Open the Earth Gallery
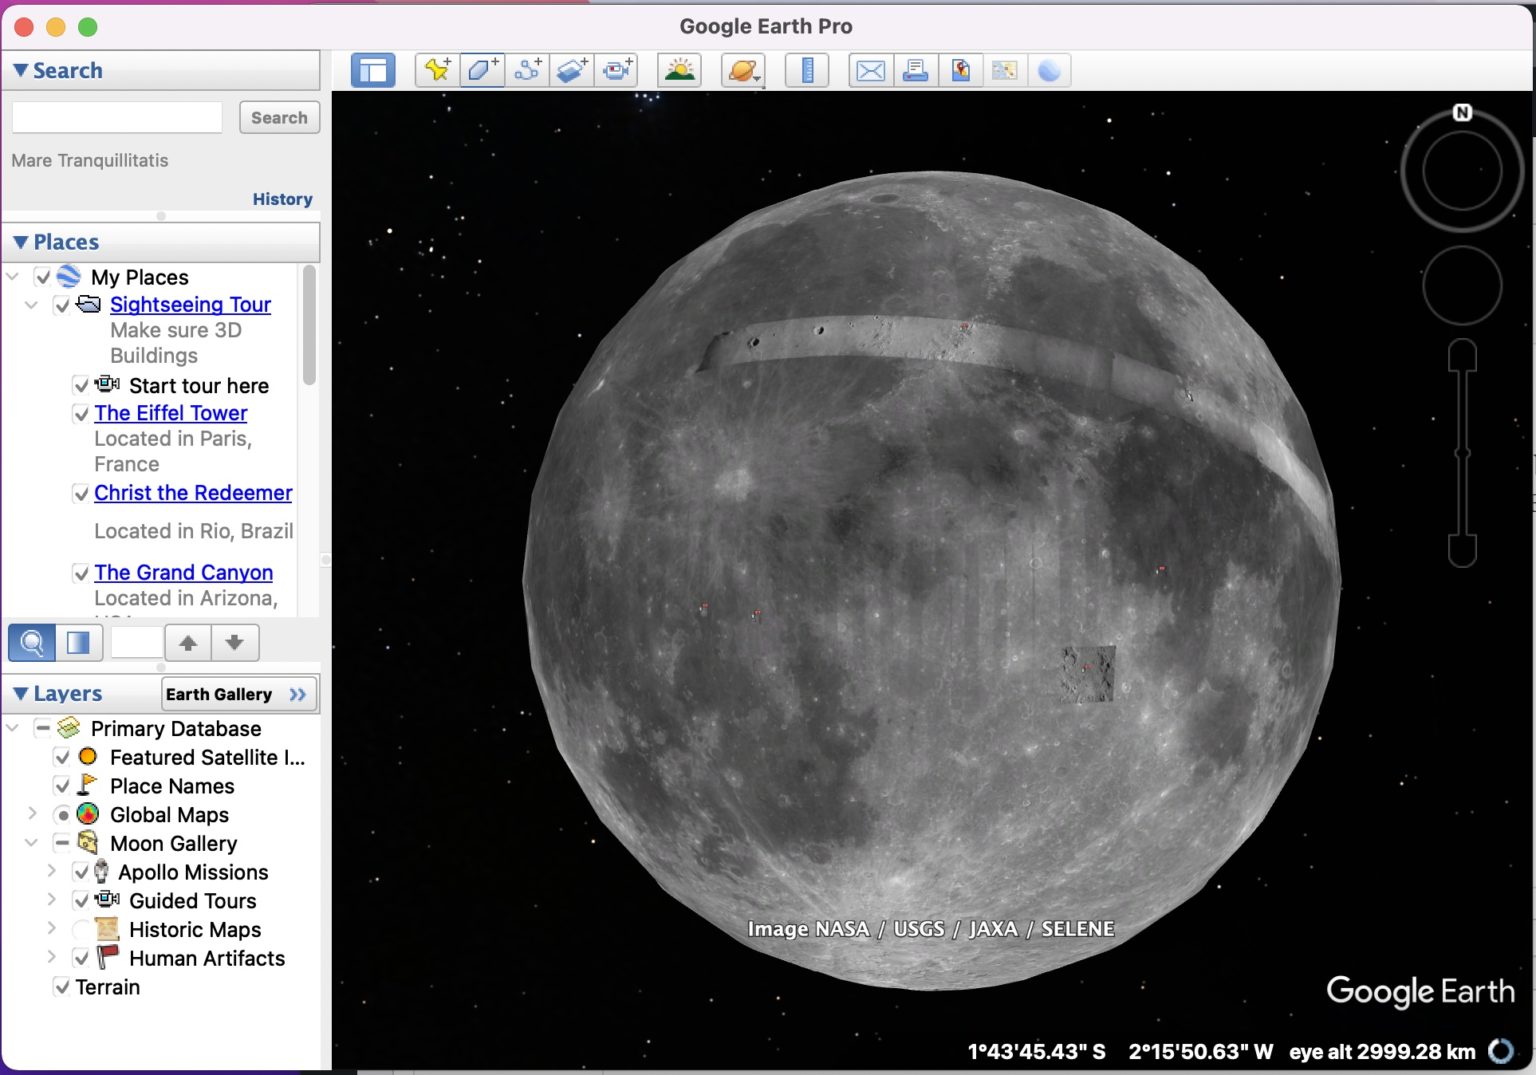Viewport: 1536px width, 1075px height. coord(237,694)
